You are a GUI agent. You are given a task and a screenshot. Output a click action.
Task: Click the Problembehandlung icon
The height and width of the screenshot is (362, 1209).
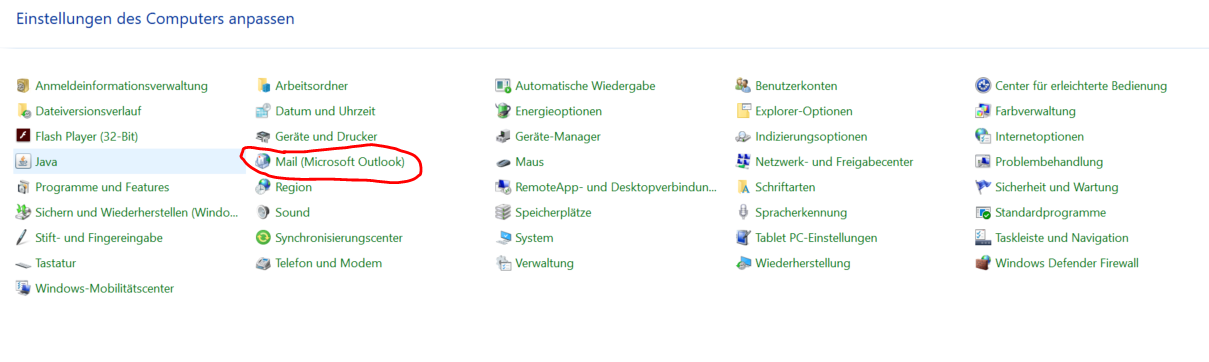point(984,162)
